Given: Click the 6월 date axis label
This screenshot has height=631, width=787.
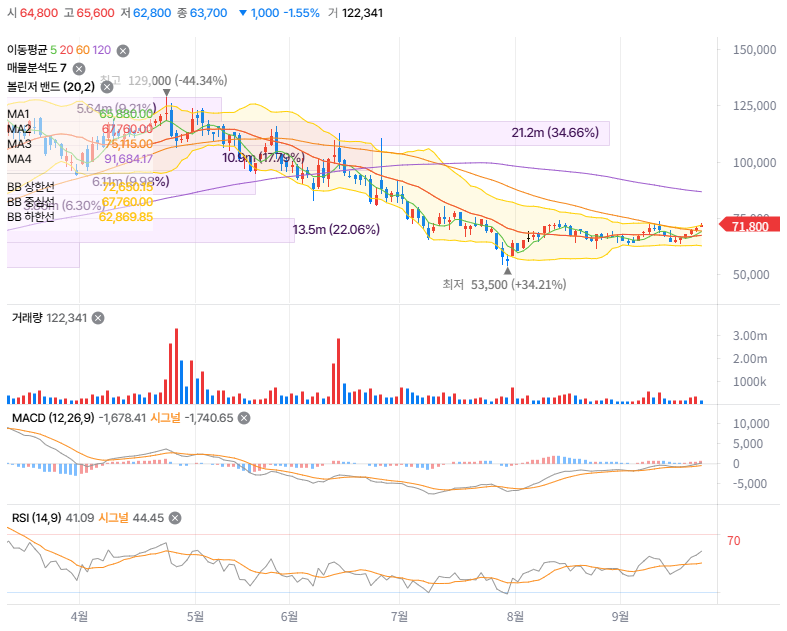Looking at the screenshot, I should tap(289, 616).
